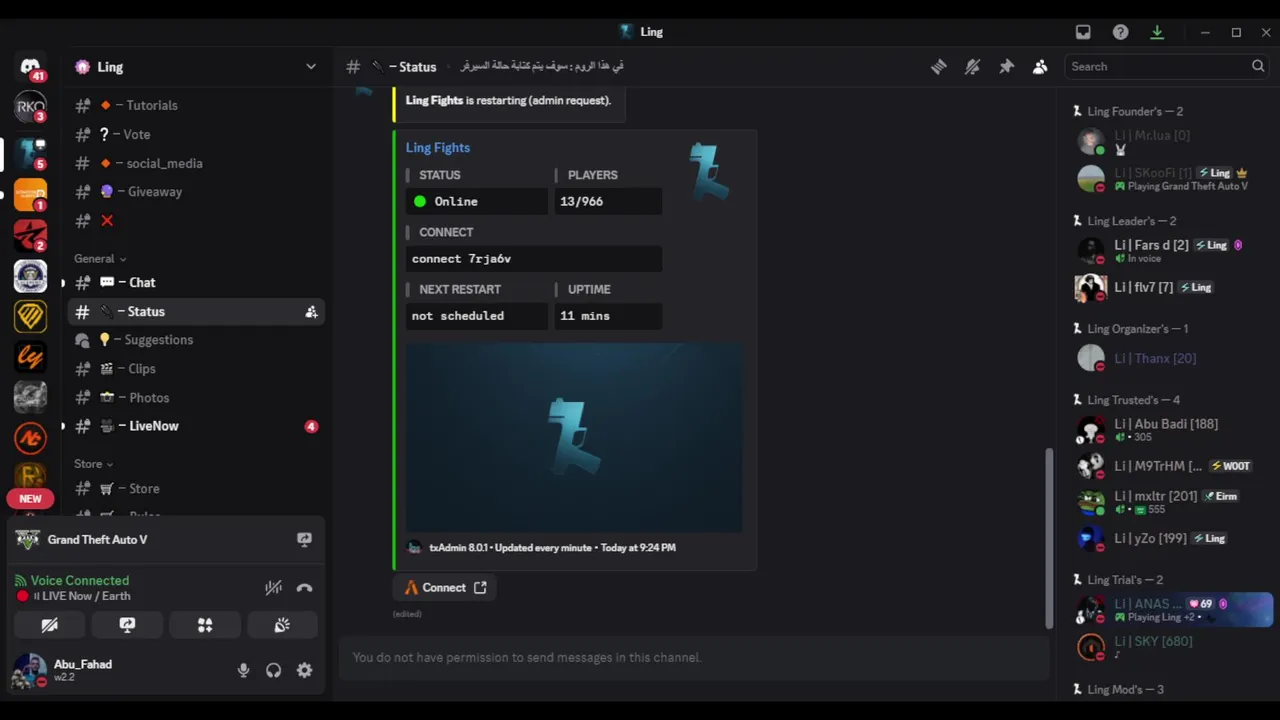The width and height of the screenshot is (1280, 720).
Task: Open pinned messages pin icon
Action: 1006,66
